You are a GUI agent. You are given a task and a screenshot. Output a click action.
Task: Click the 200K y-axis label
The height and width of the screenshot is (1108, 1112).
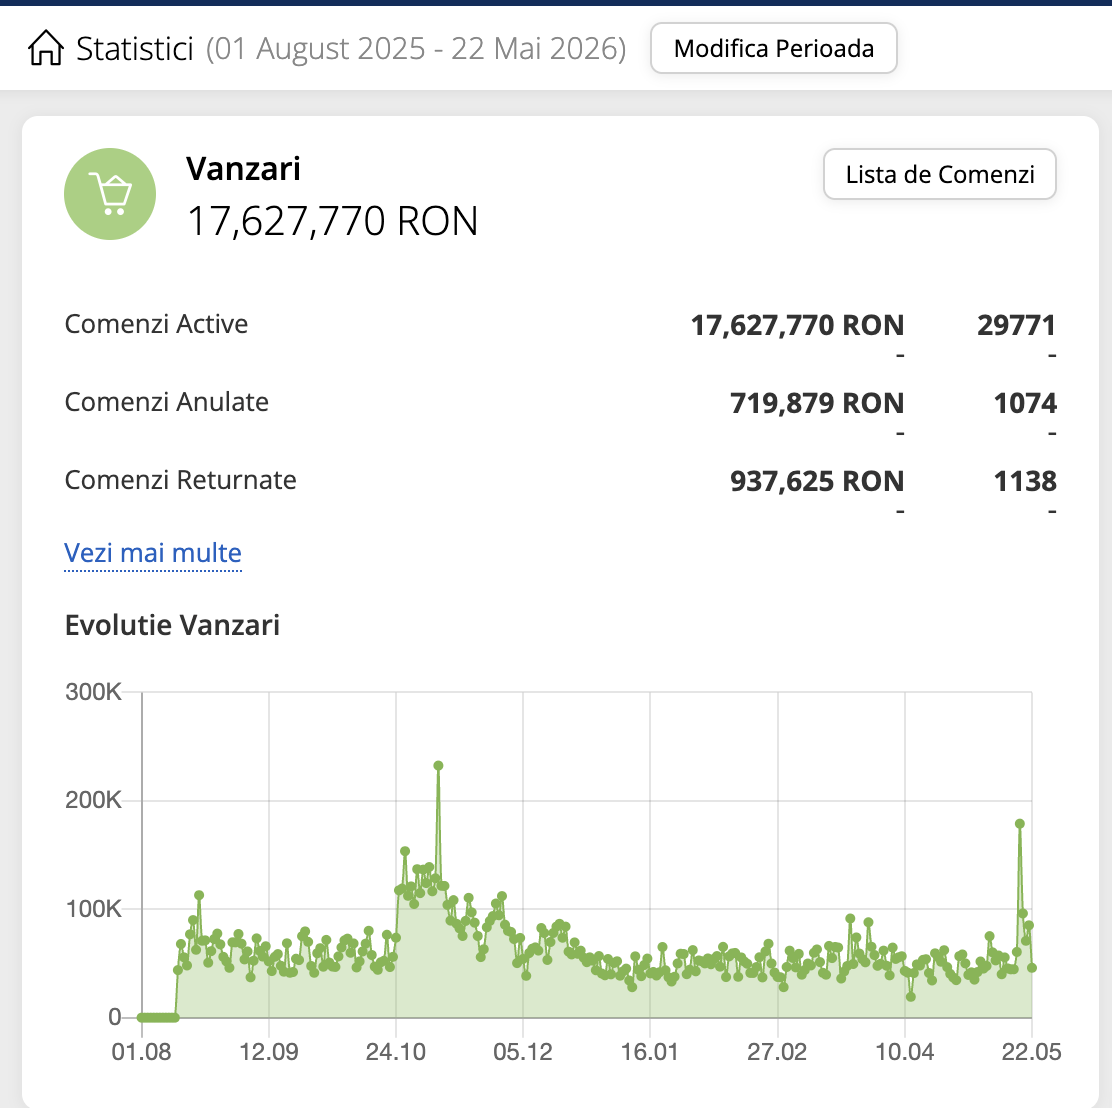pyautogui.click(x=94, y=800)
